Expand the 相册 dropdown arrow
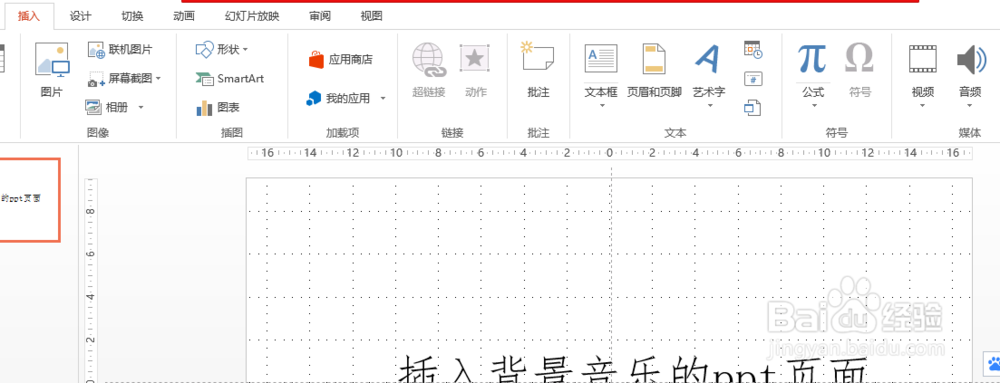Image resolution: width=1000 pixels, height=383 pixels. coord(141,107)
